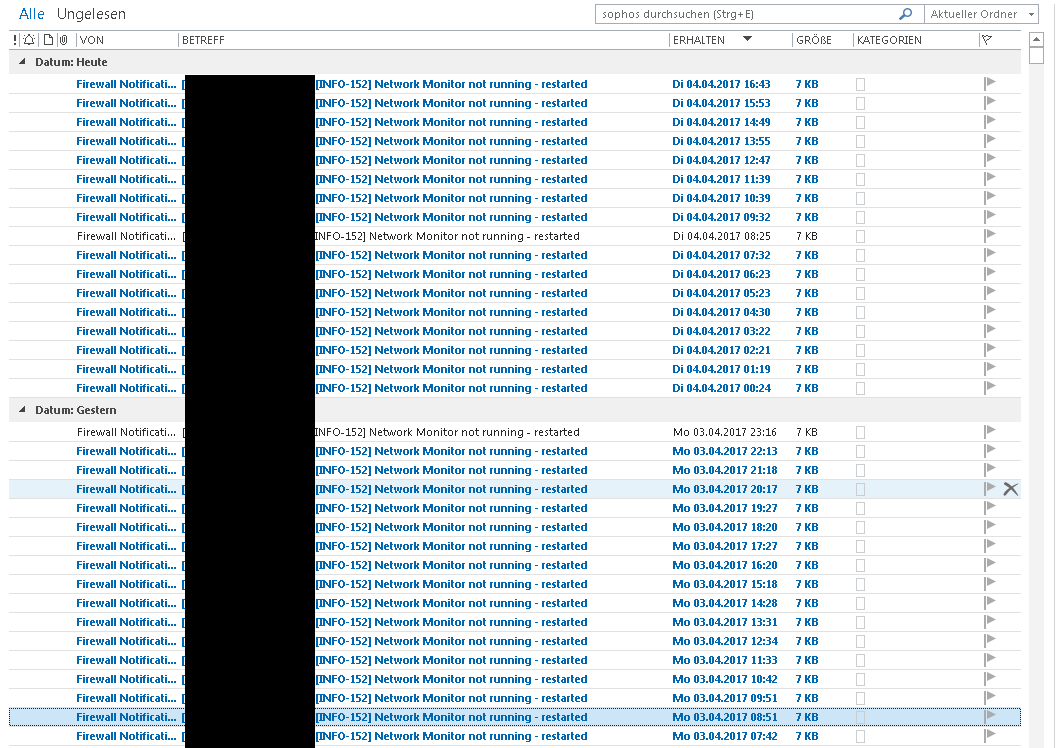1058x748 pixels.
Task: Open message received Di 04.04.2017 01:19
Action: pos(515,370)
